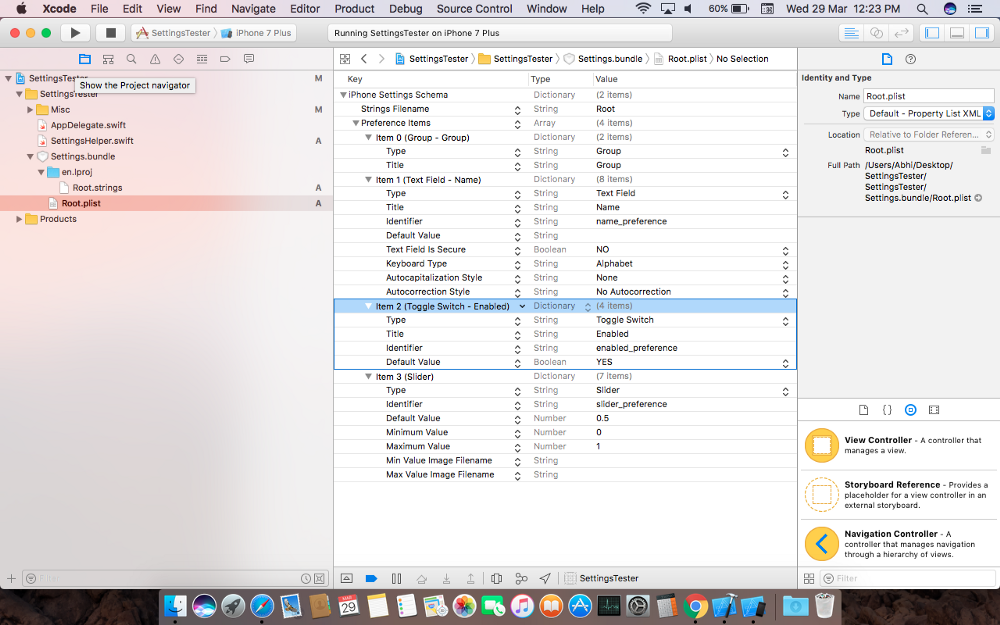Viewport: 1000px width, 625px height.
Task: Open the Issue navigator warning icon
Action: pos(155,59)
